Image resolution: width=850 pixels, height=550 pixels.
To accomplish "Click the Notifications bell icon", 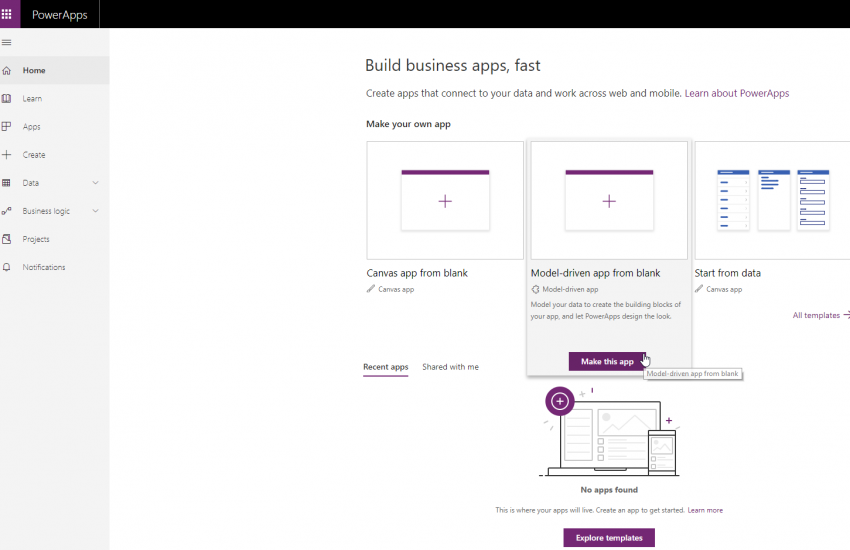I will pos(7,267).
